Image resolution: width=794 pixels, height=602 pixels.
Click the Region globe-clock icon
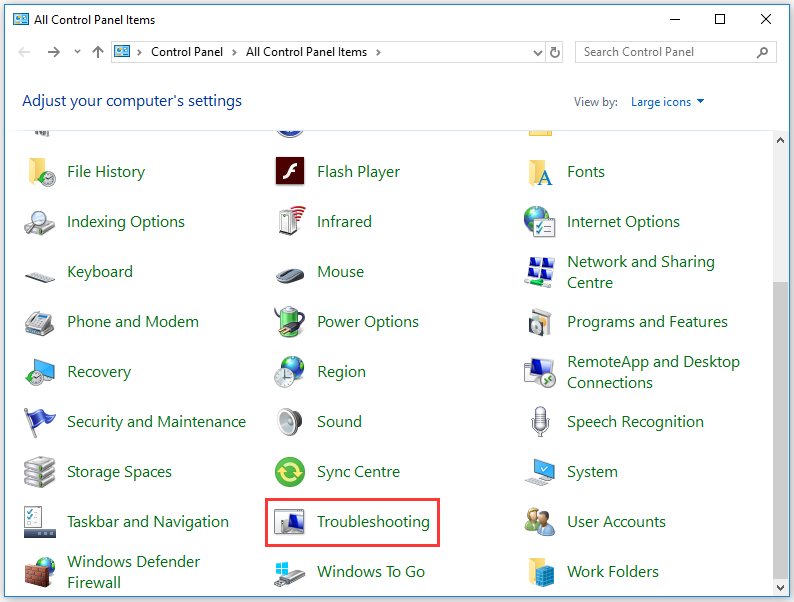coord(289,372)
